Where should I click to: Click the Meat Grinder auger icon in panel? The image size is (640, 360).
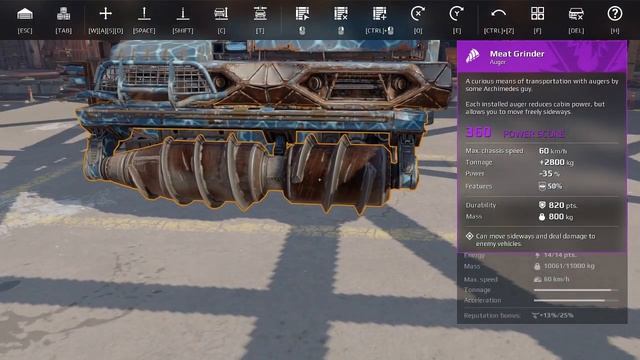coord(473,56)
